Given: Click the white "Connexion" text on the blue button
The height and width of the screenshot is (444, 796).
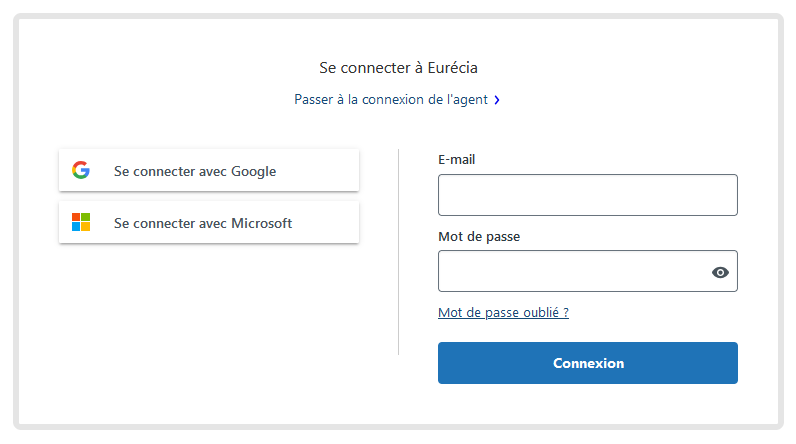Looking at the screenshot, I should tap(588, 363).
